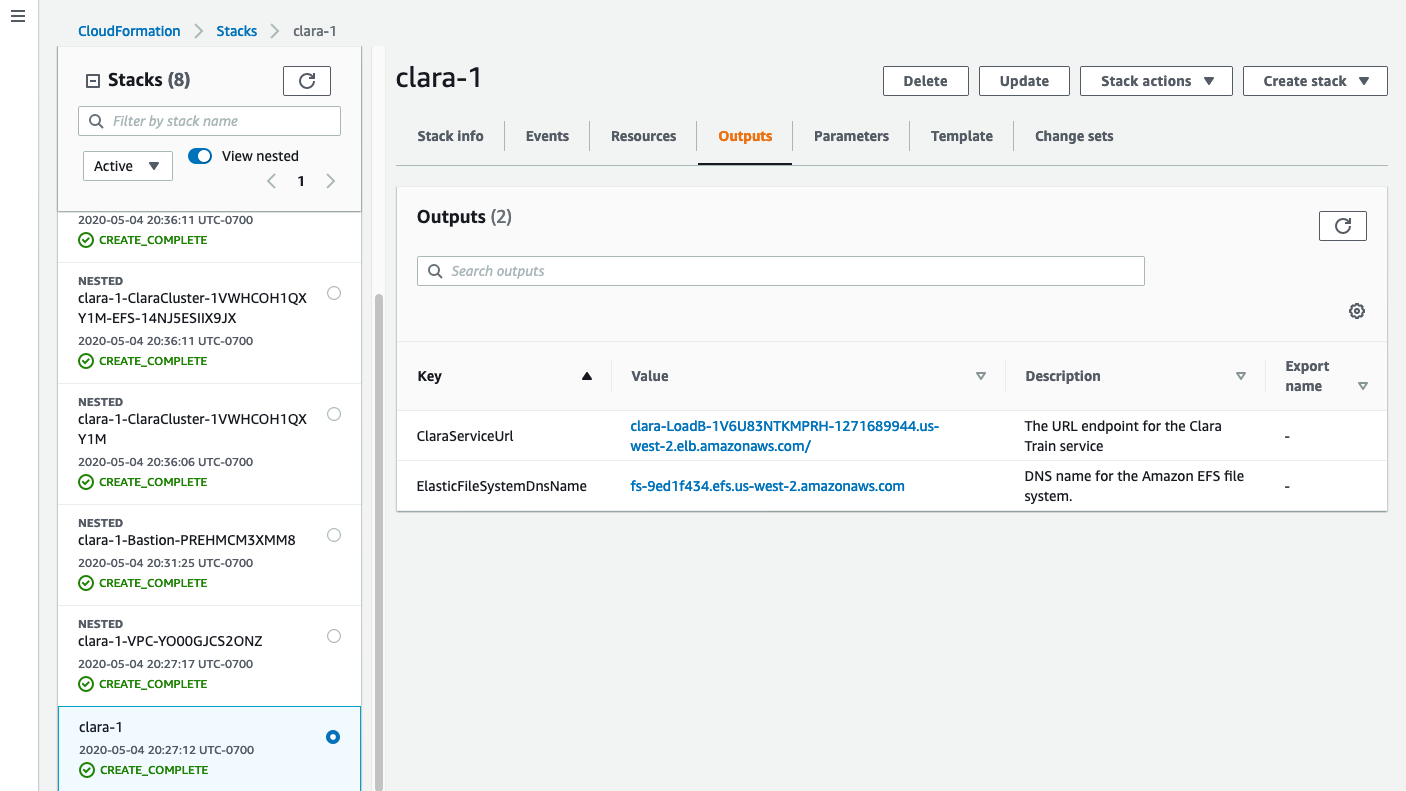Switch to the Stack info tab
Viewport: 1406px width, 791px height.
[450, 136]
